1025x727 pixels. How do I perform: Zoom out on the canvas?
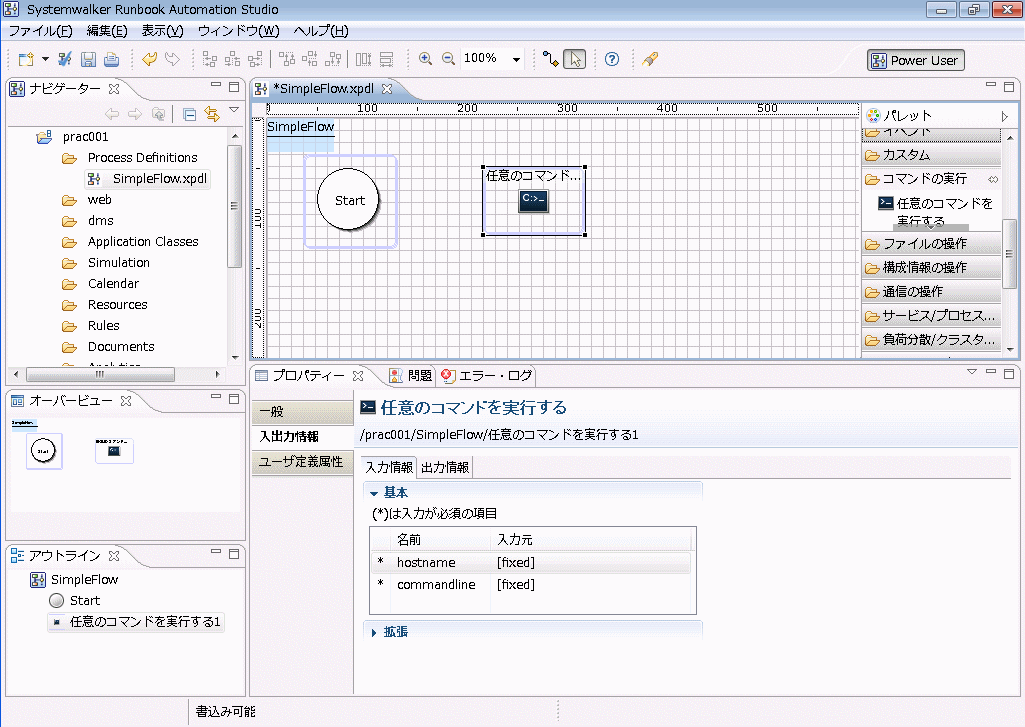coord(448,59)
